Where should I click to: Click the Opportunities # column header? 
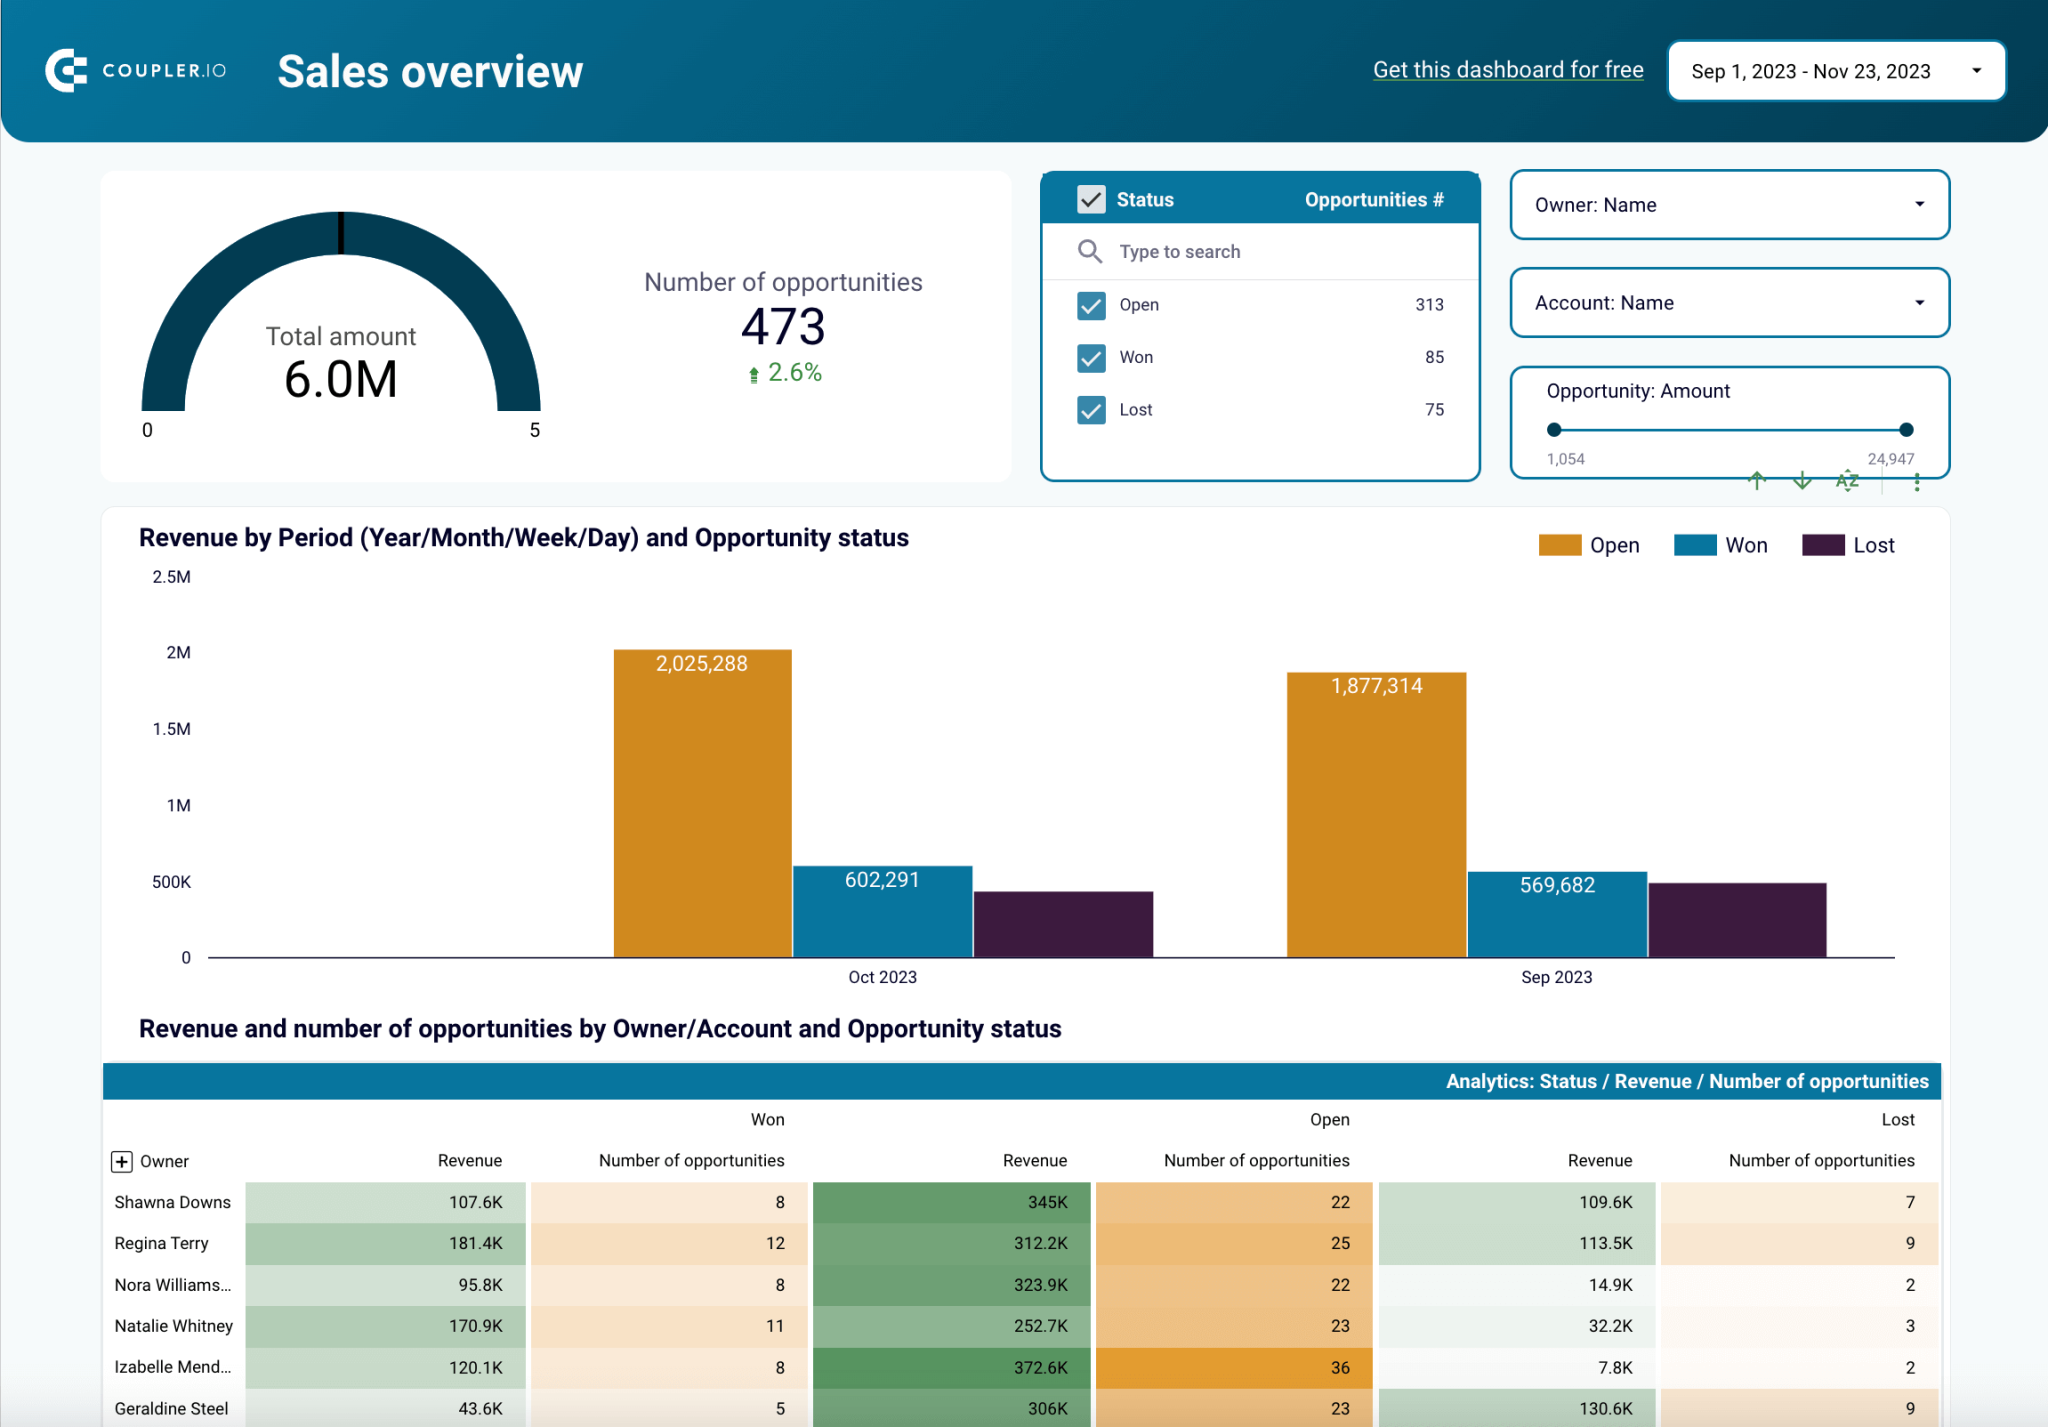(x=1373, y=199)
